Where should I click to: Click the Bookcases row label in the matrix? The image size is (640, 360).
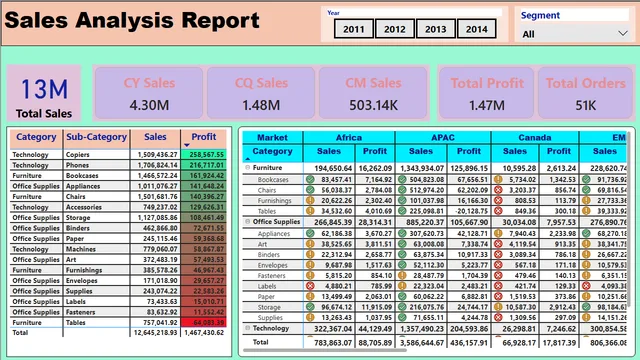pos(273,180)
